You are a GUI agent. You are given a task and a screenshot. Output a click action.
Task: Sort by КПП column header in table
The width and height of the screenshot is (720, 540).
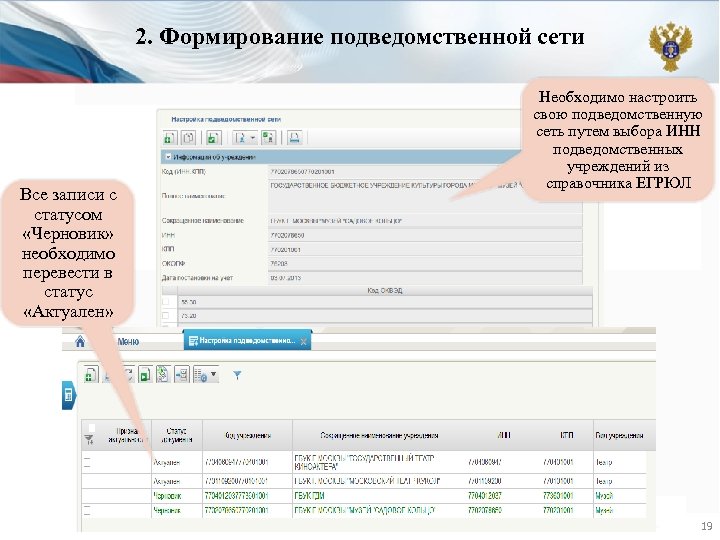[567, 435]
